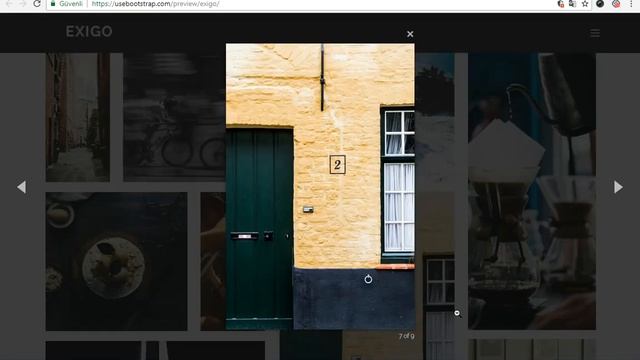The width and height of the screenshot is (640, 360).
Task: Close the lightbox with the X button
Action: pos(410,34)
